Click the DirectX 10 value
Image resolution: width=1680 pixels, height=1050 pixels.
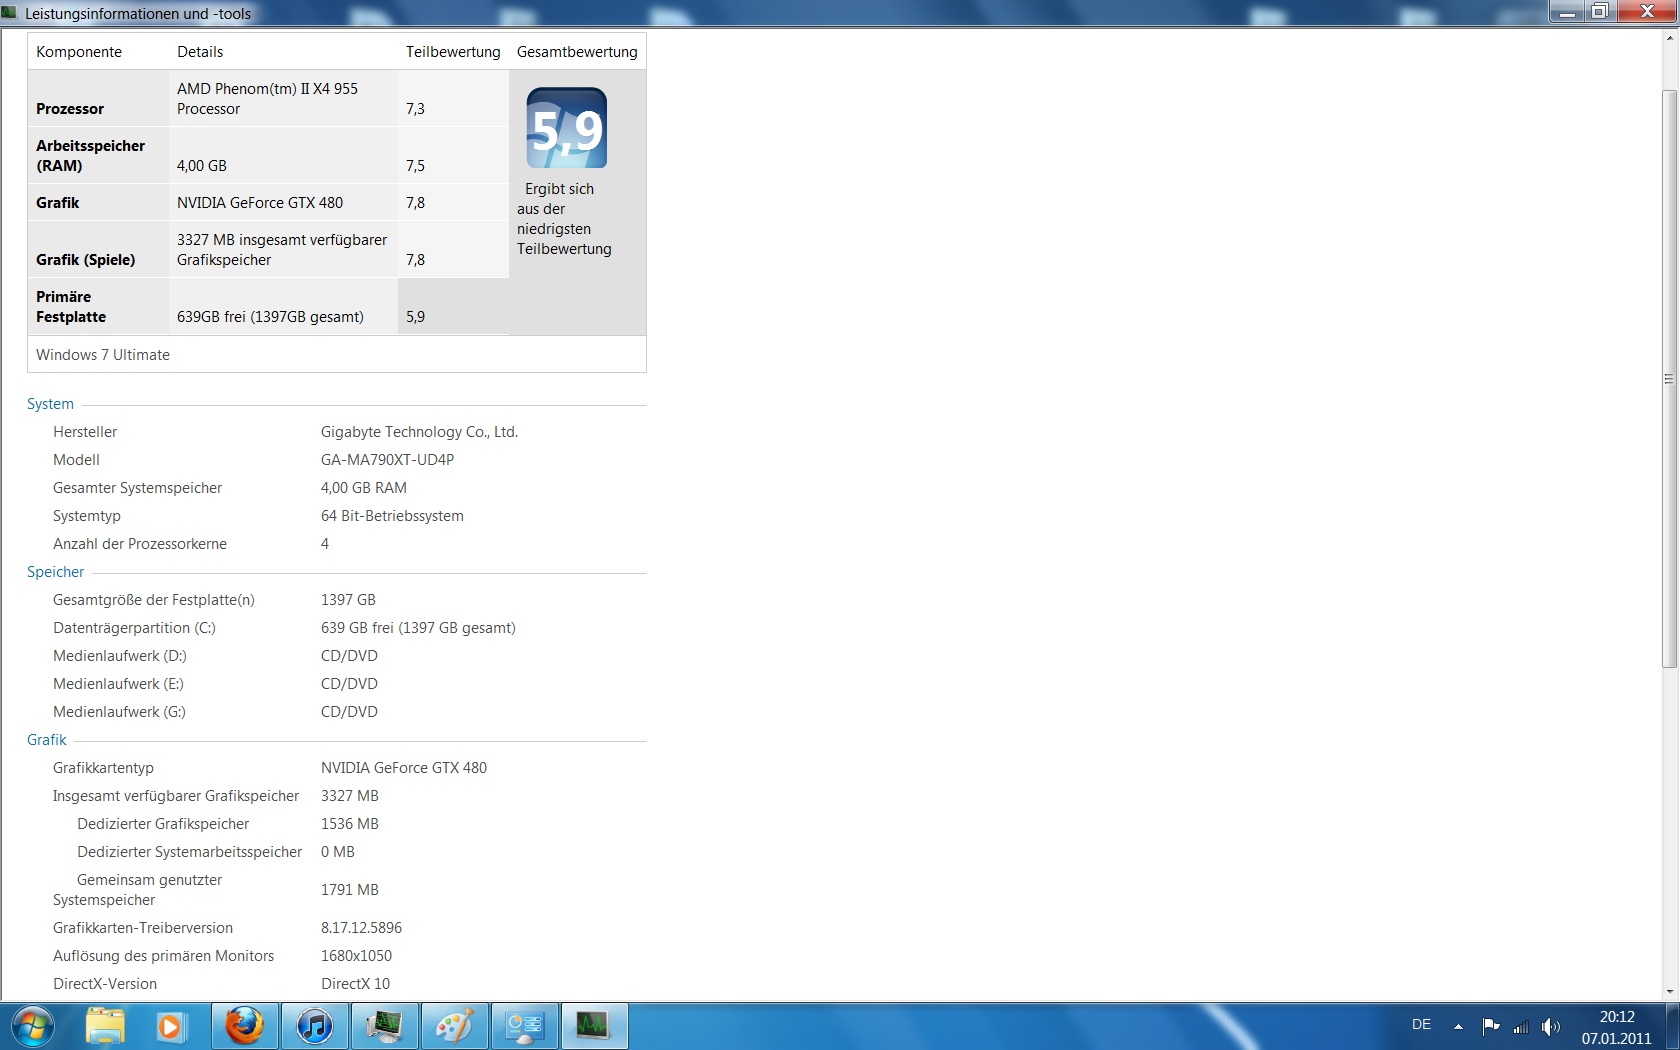[355, 984]
